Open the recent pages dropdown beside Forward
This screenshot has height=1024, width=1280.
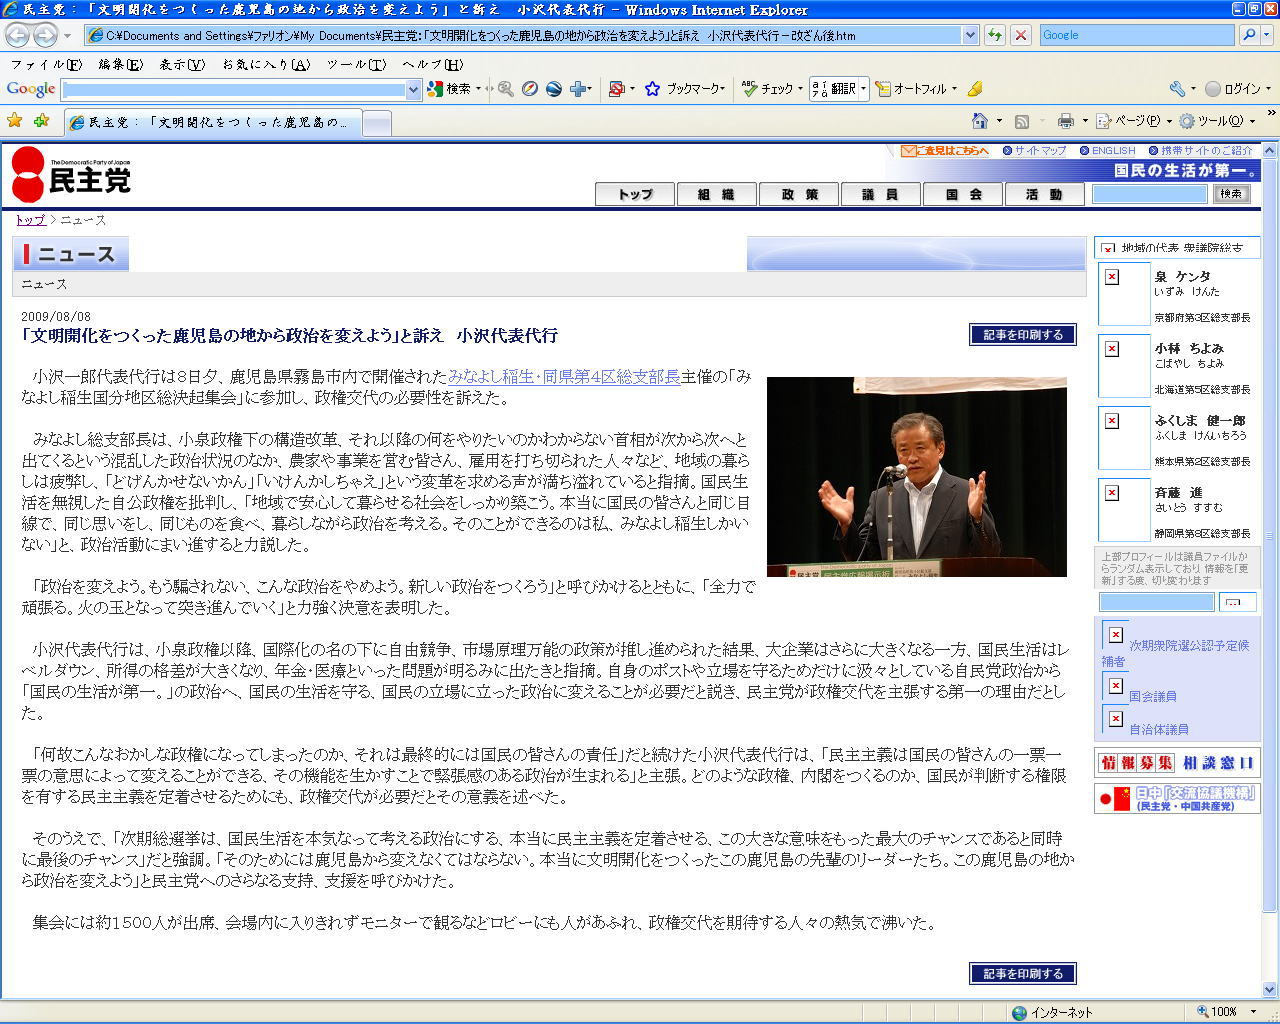click(x=67, y=35)
